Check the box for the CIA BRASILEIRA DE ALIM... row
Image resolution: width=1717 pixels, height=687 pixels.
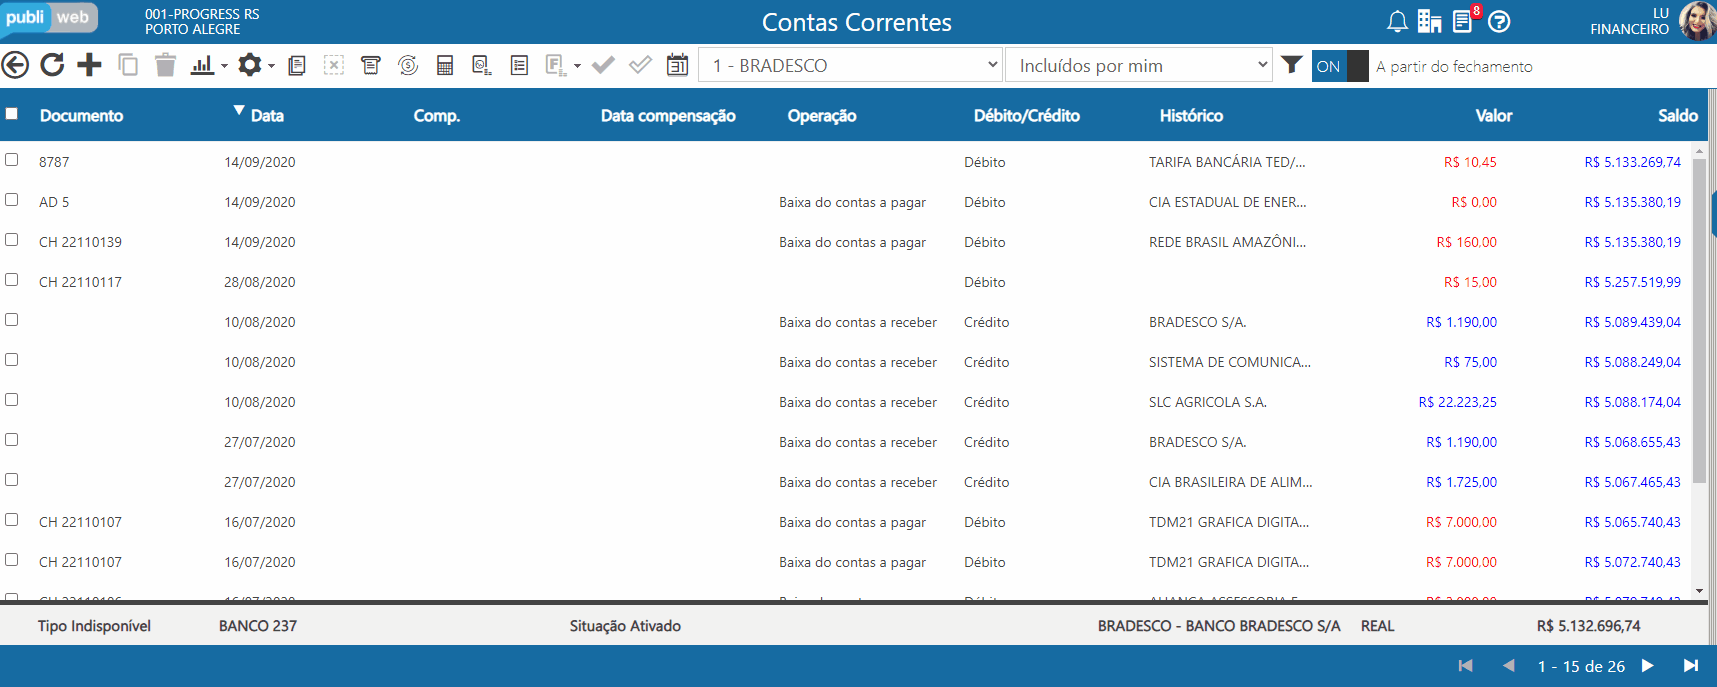12,480
